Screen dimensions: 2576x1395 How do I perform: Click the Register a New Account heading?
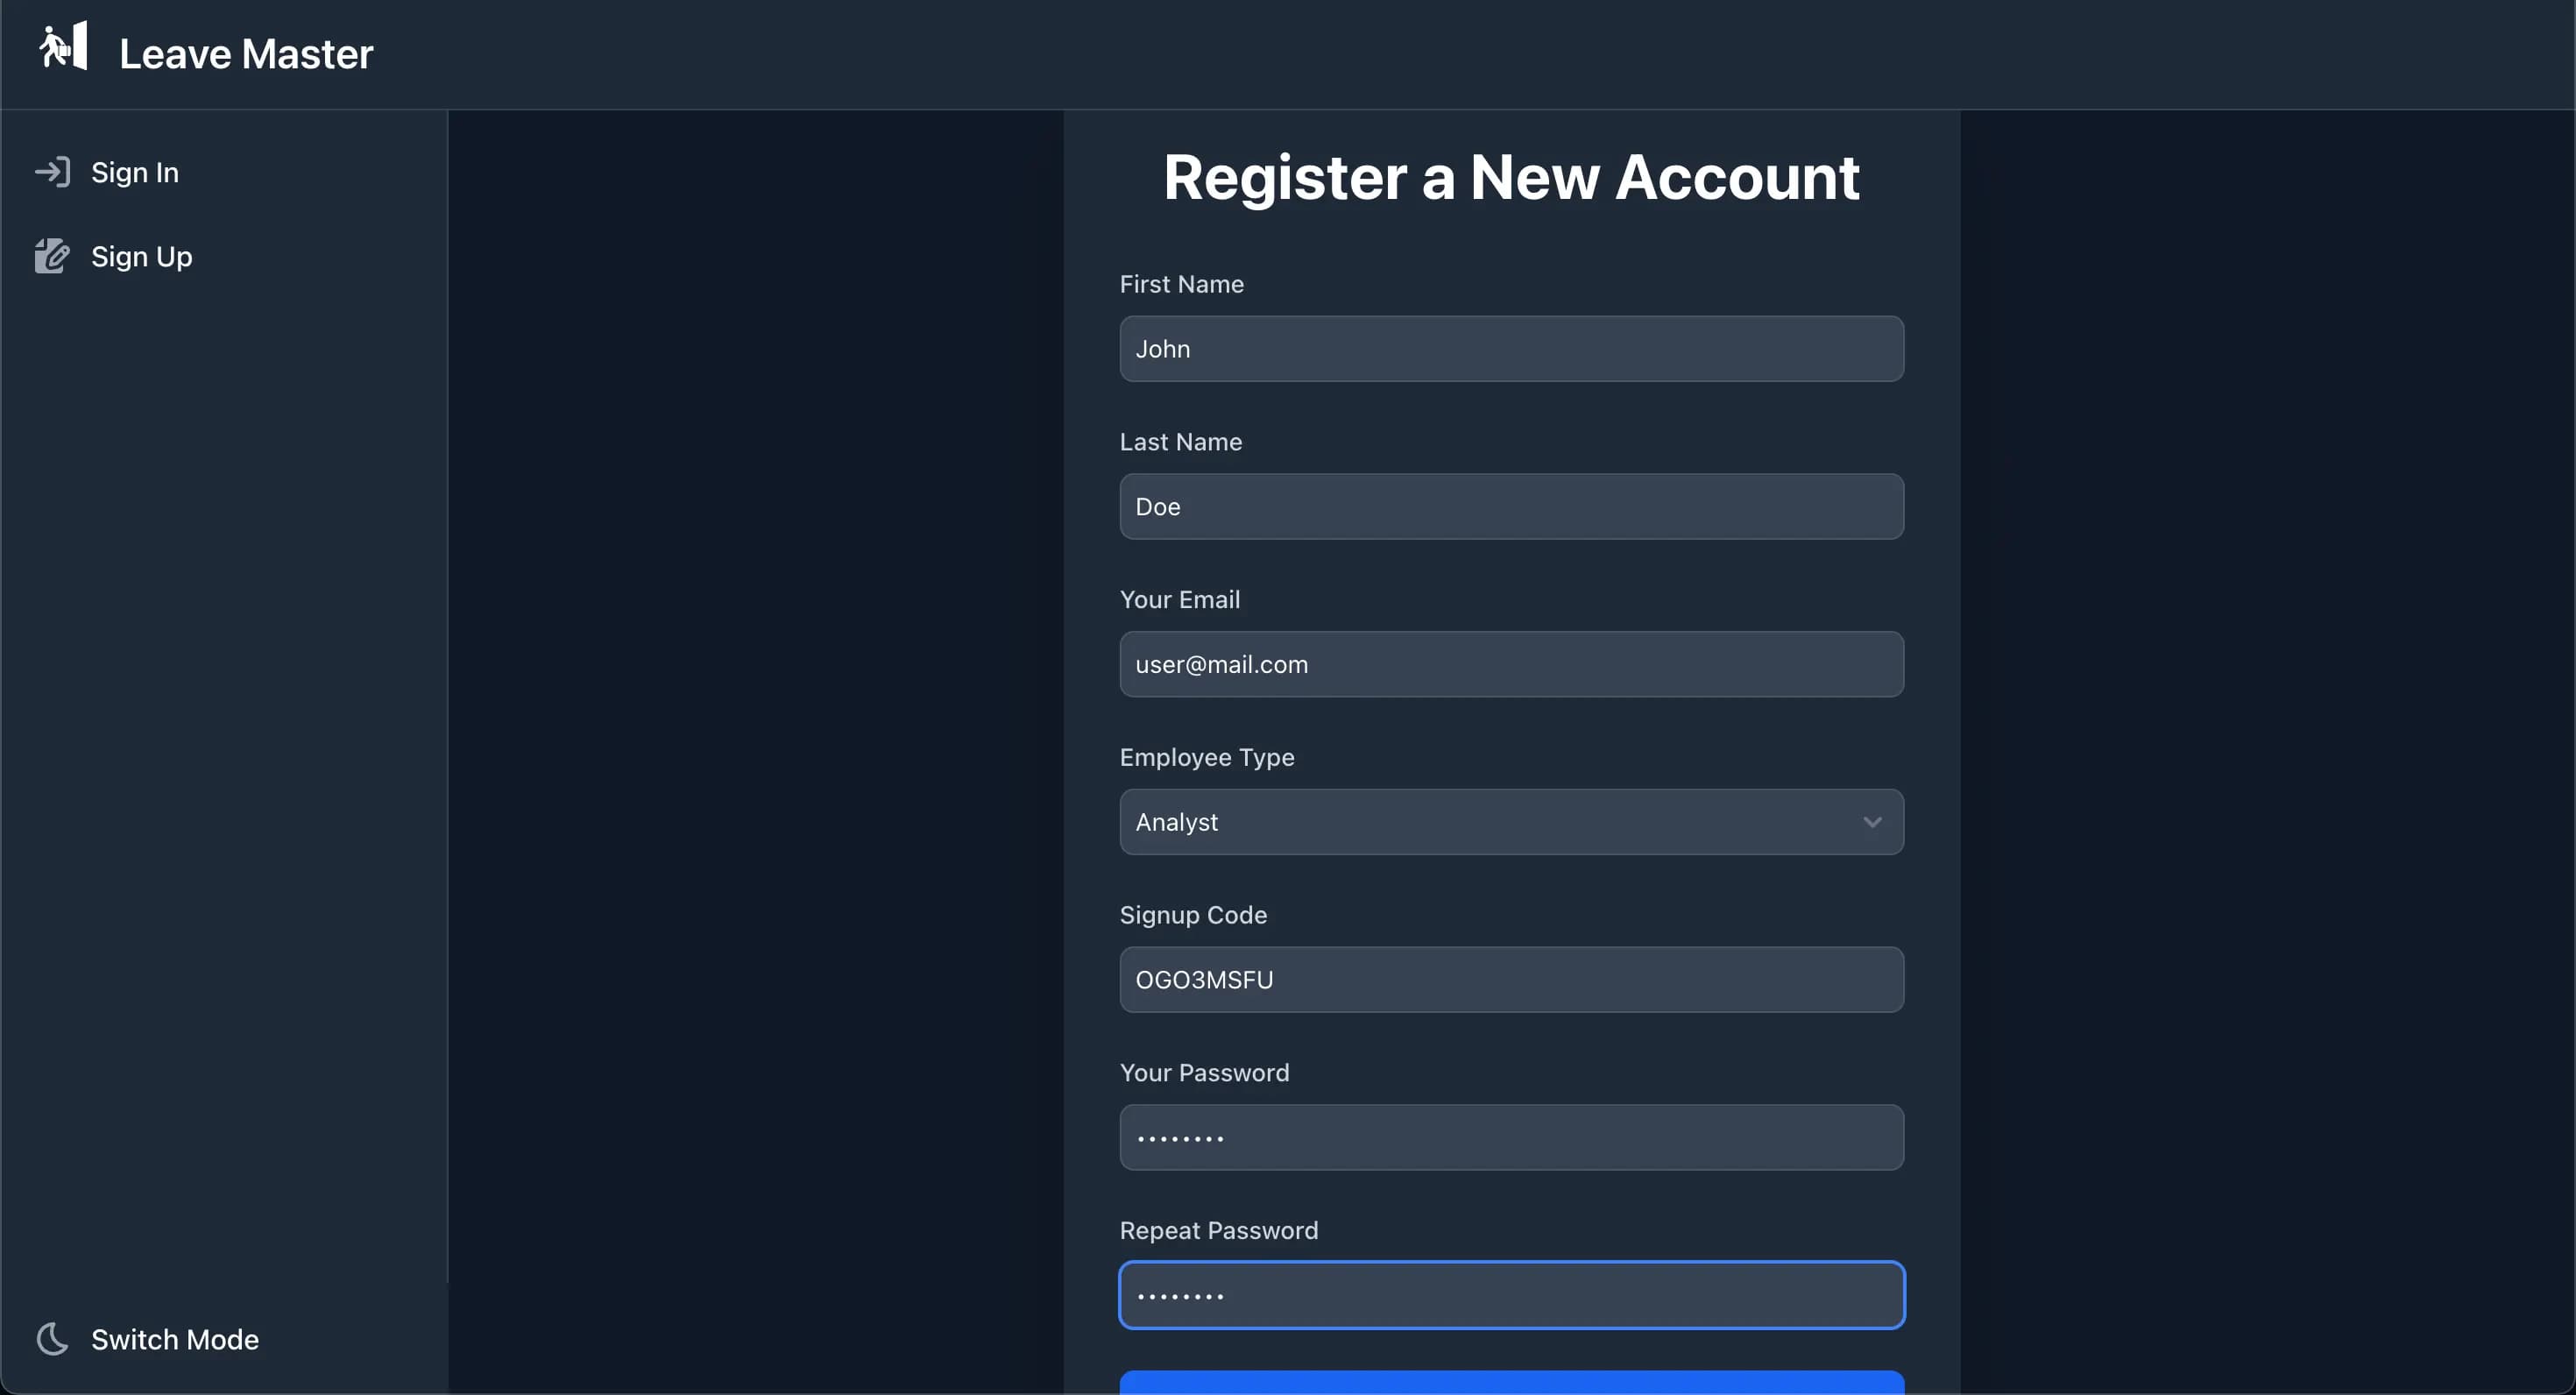coord(1511,178)
